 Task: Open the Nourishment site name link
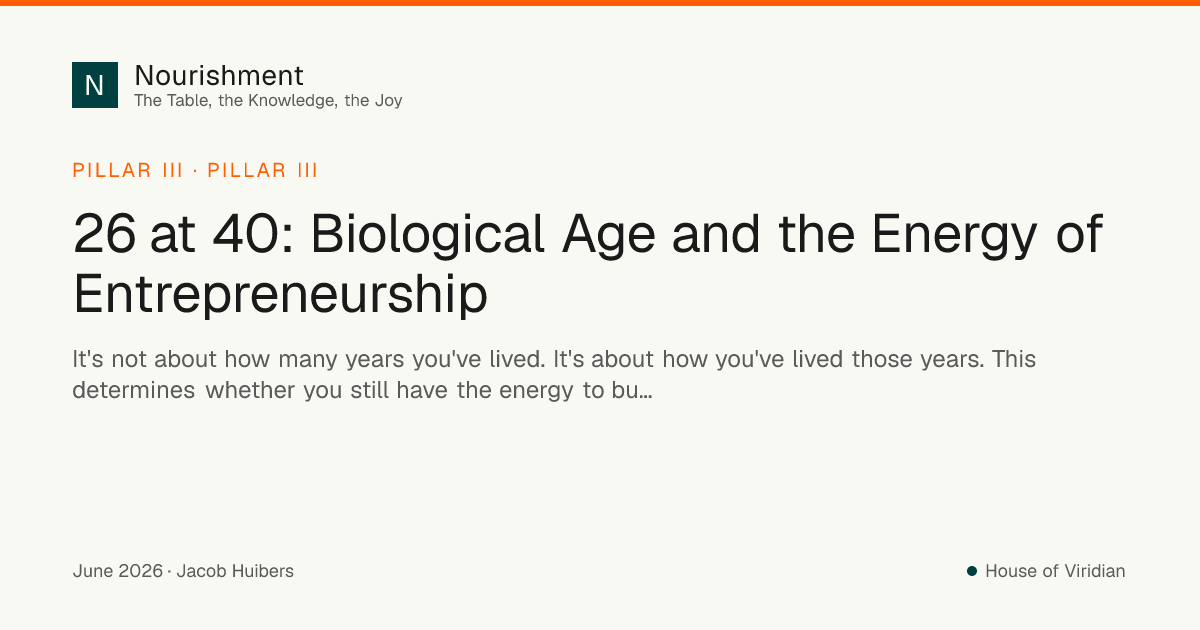(x=219, y=75)
